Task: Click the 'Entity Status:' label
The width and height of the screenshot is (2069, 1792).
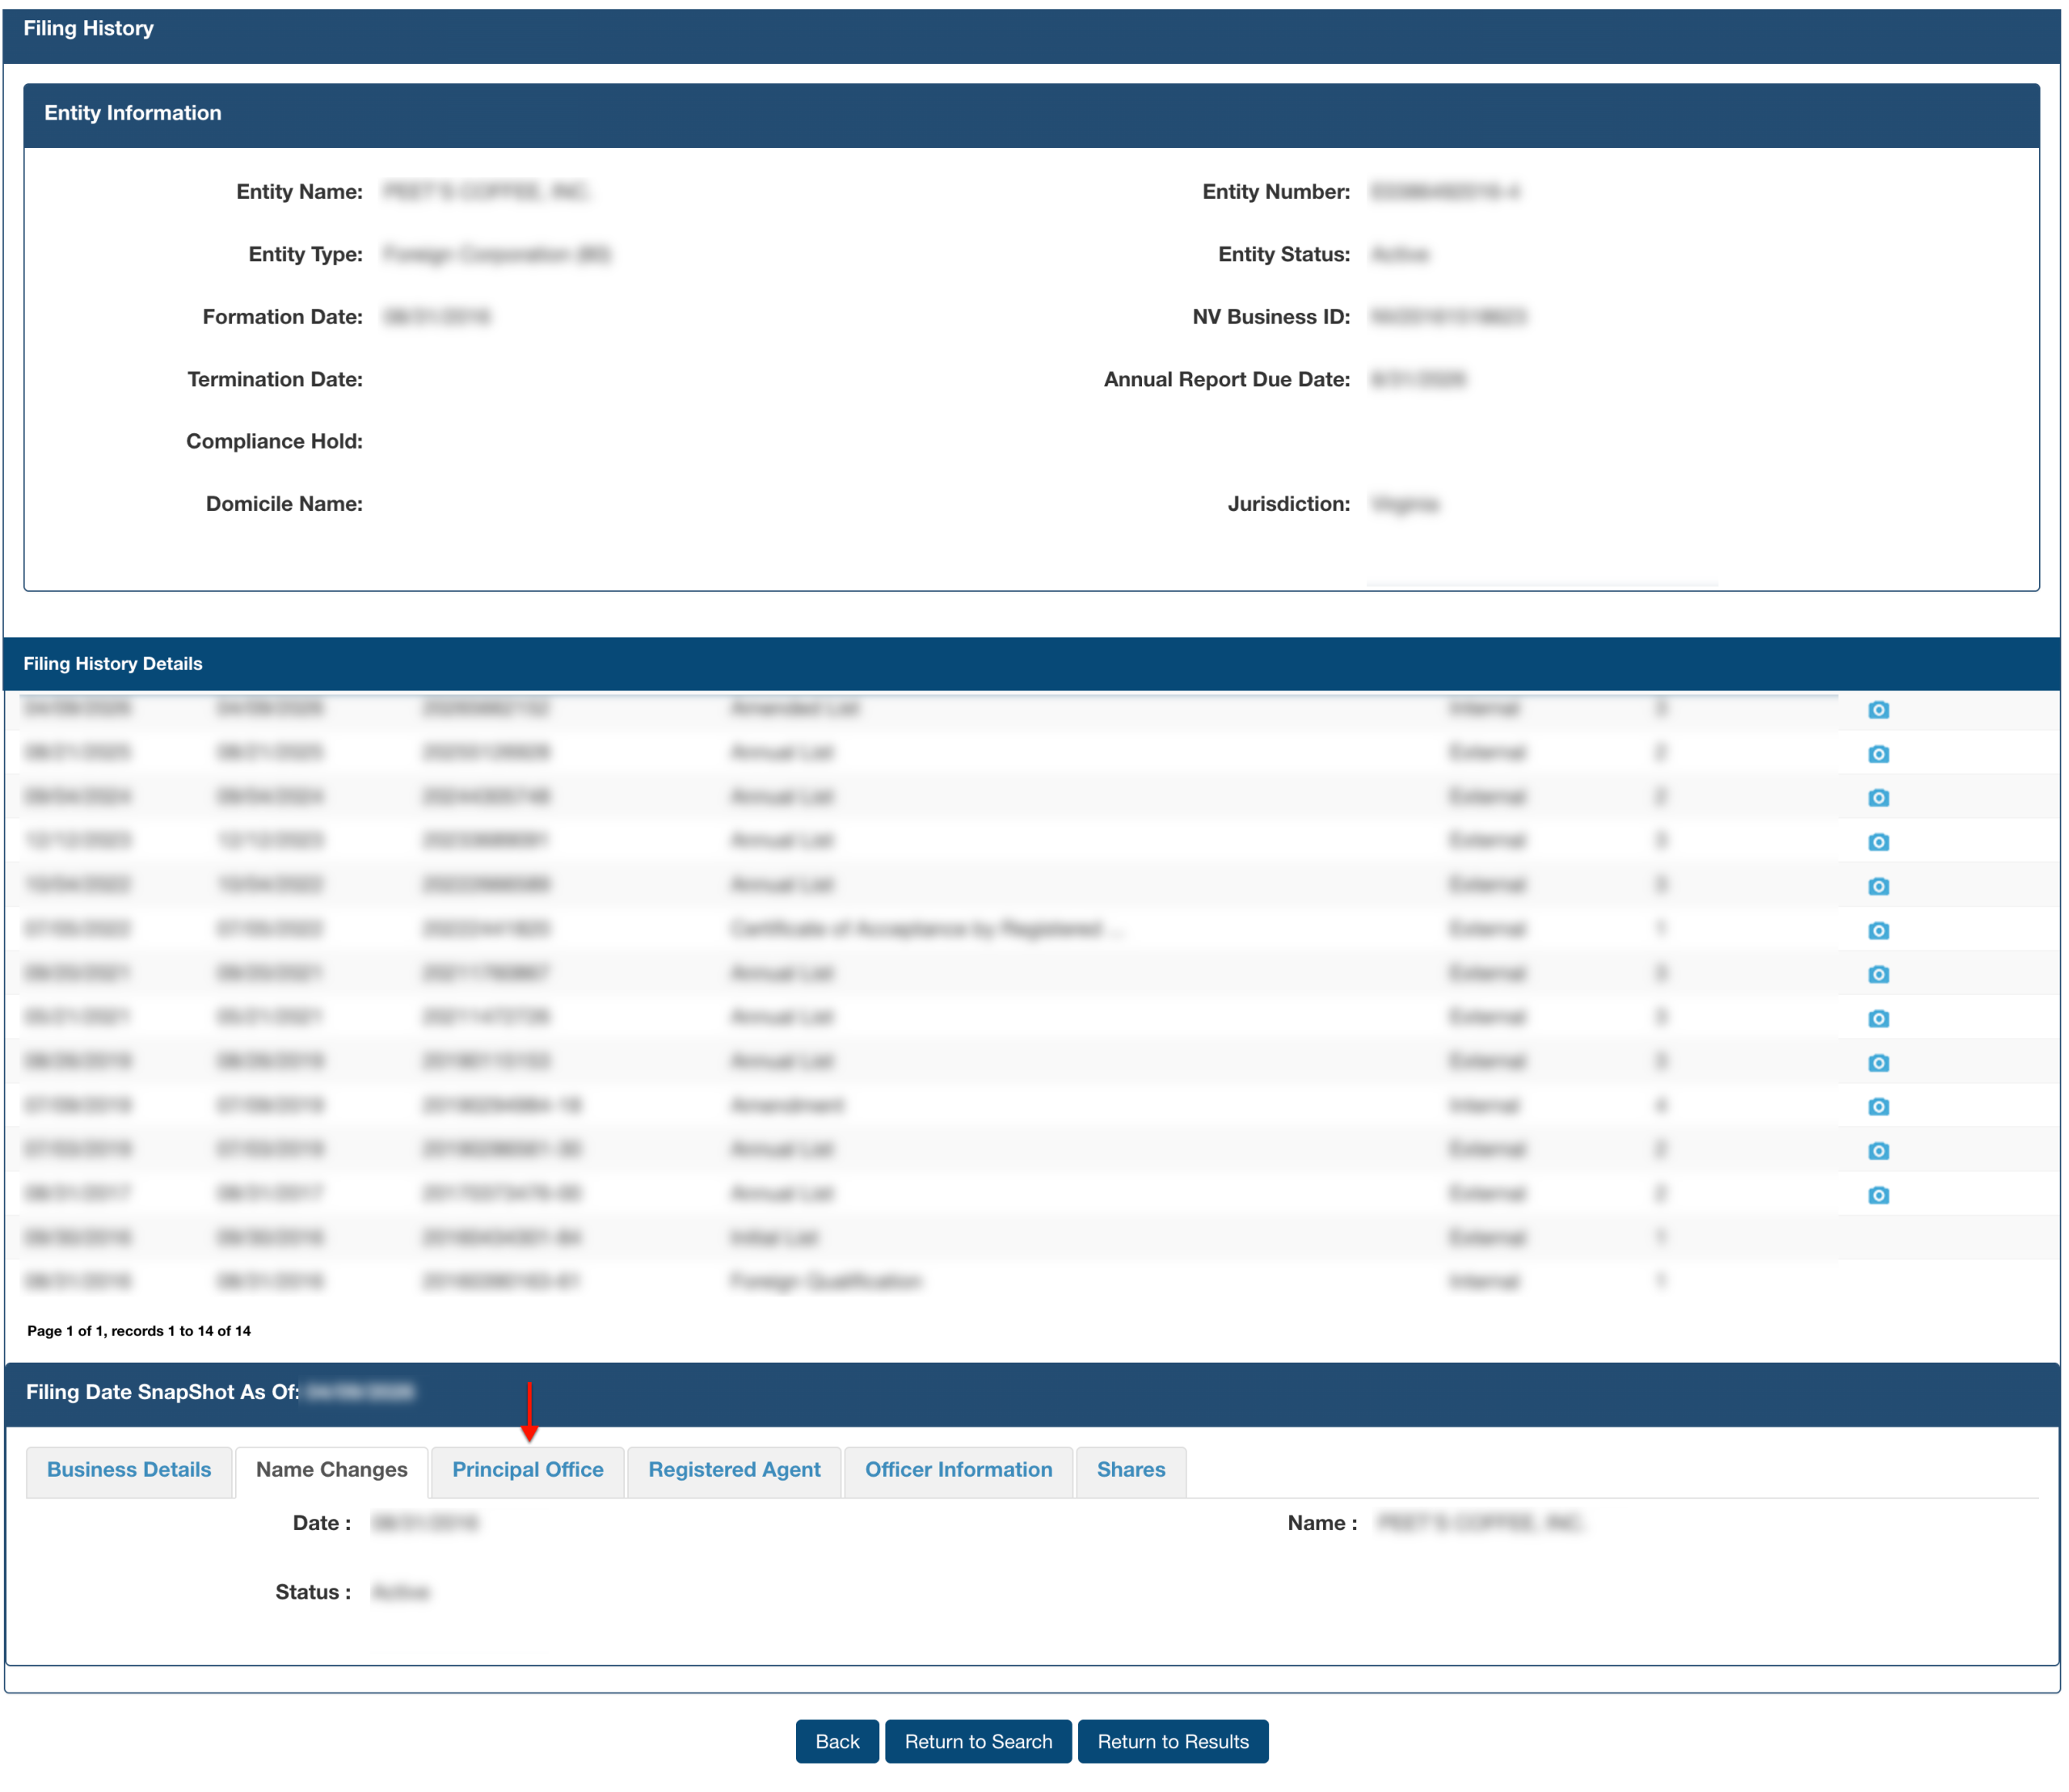Action: (x=1284, y=254)
